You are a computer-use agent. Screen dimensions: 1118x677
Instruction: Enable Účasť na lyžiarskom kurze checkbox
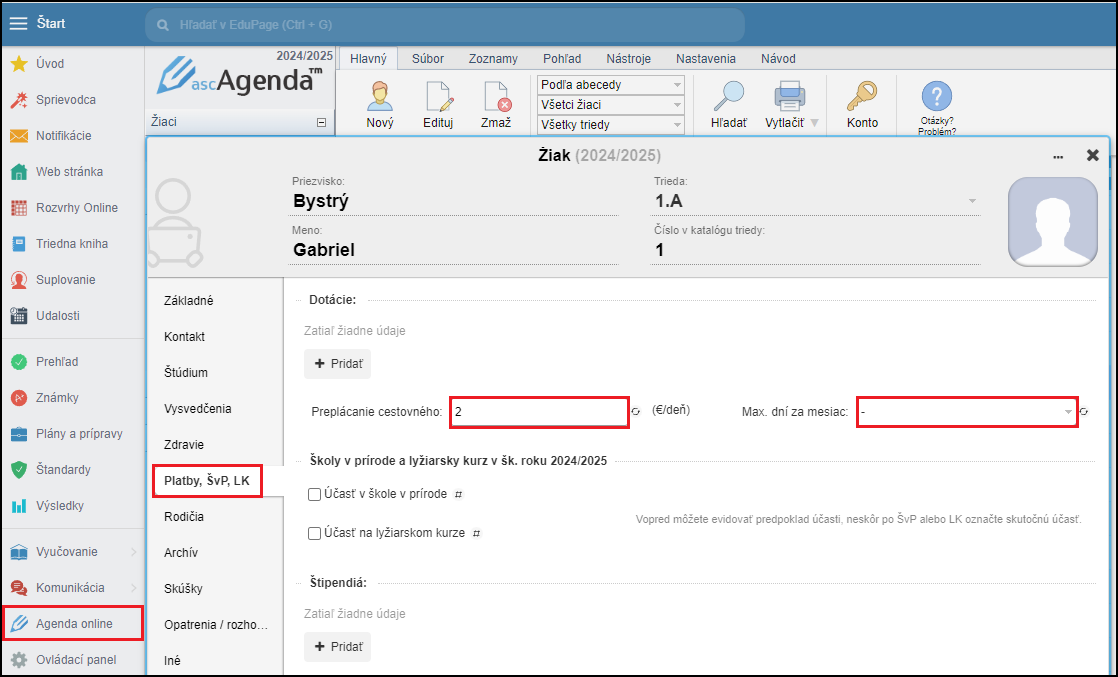pos(314,534)
